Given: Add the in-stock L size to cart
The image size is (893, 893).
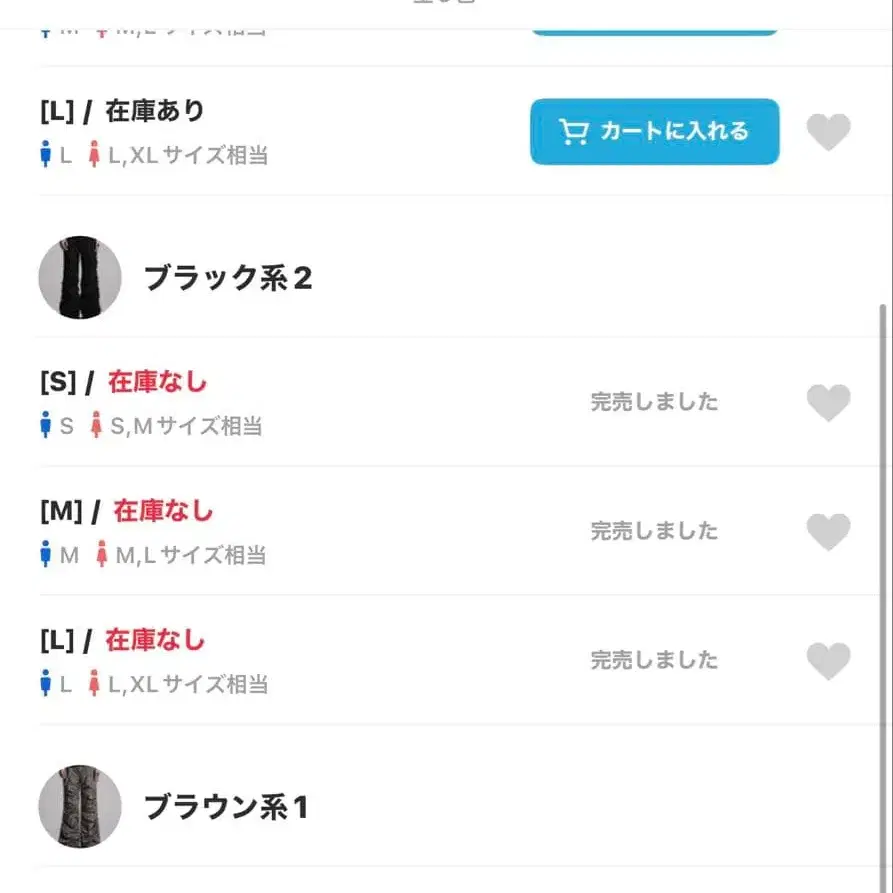Looking at the screenshot, I should pos(654,131).
